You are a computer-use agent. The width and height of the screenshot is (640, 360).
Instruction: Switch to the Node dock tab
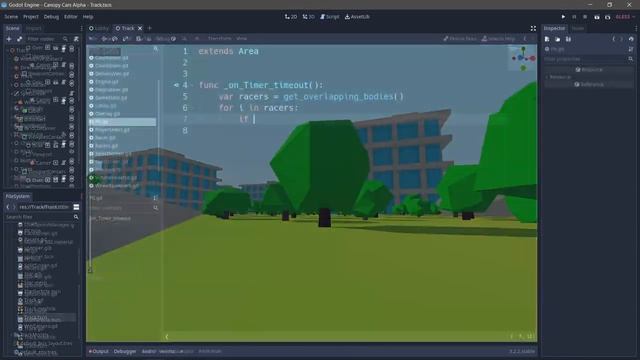pyautogui.click(x=578, y=28)
